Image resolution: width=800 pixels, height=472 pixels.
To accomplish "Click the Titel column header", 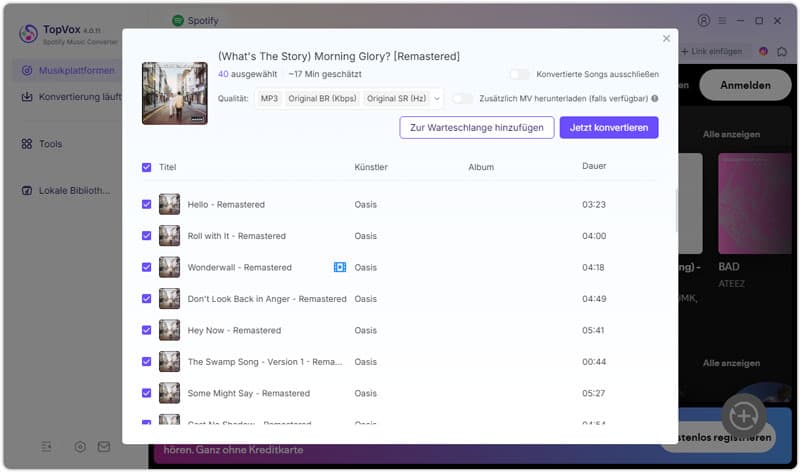I will point(167,167).
